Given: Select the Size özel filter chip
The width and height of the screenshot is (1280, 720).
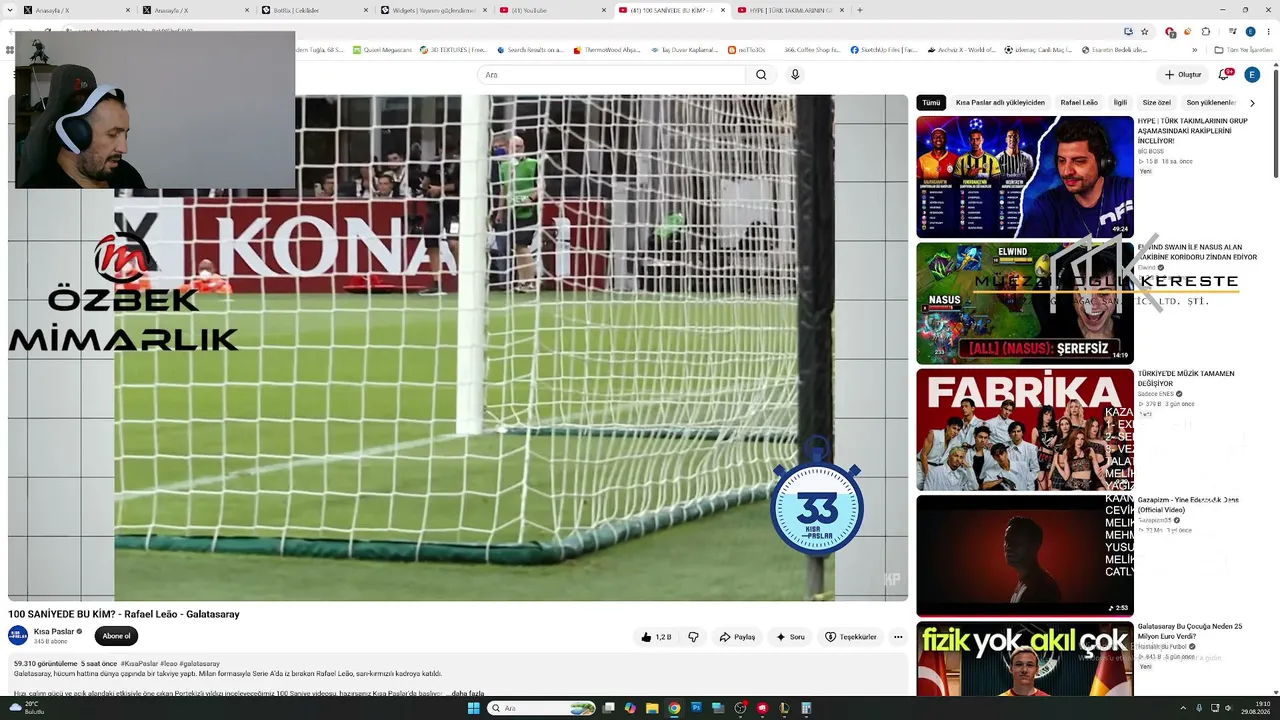Looking at the screenshot, I should 1156,102.
